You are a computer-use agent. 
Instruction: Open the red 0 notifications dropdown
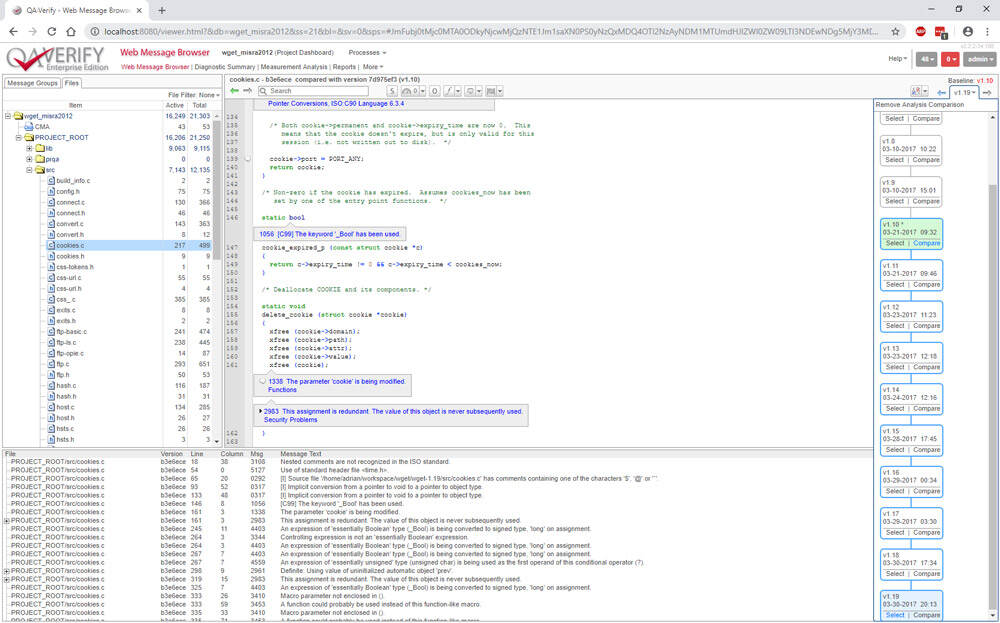coord(950,59)
